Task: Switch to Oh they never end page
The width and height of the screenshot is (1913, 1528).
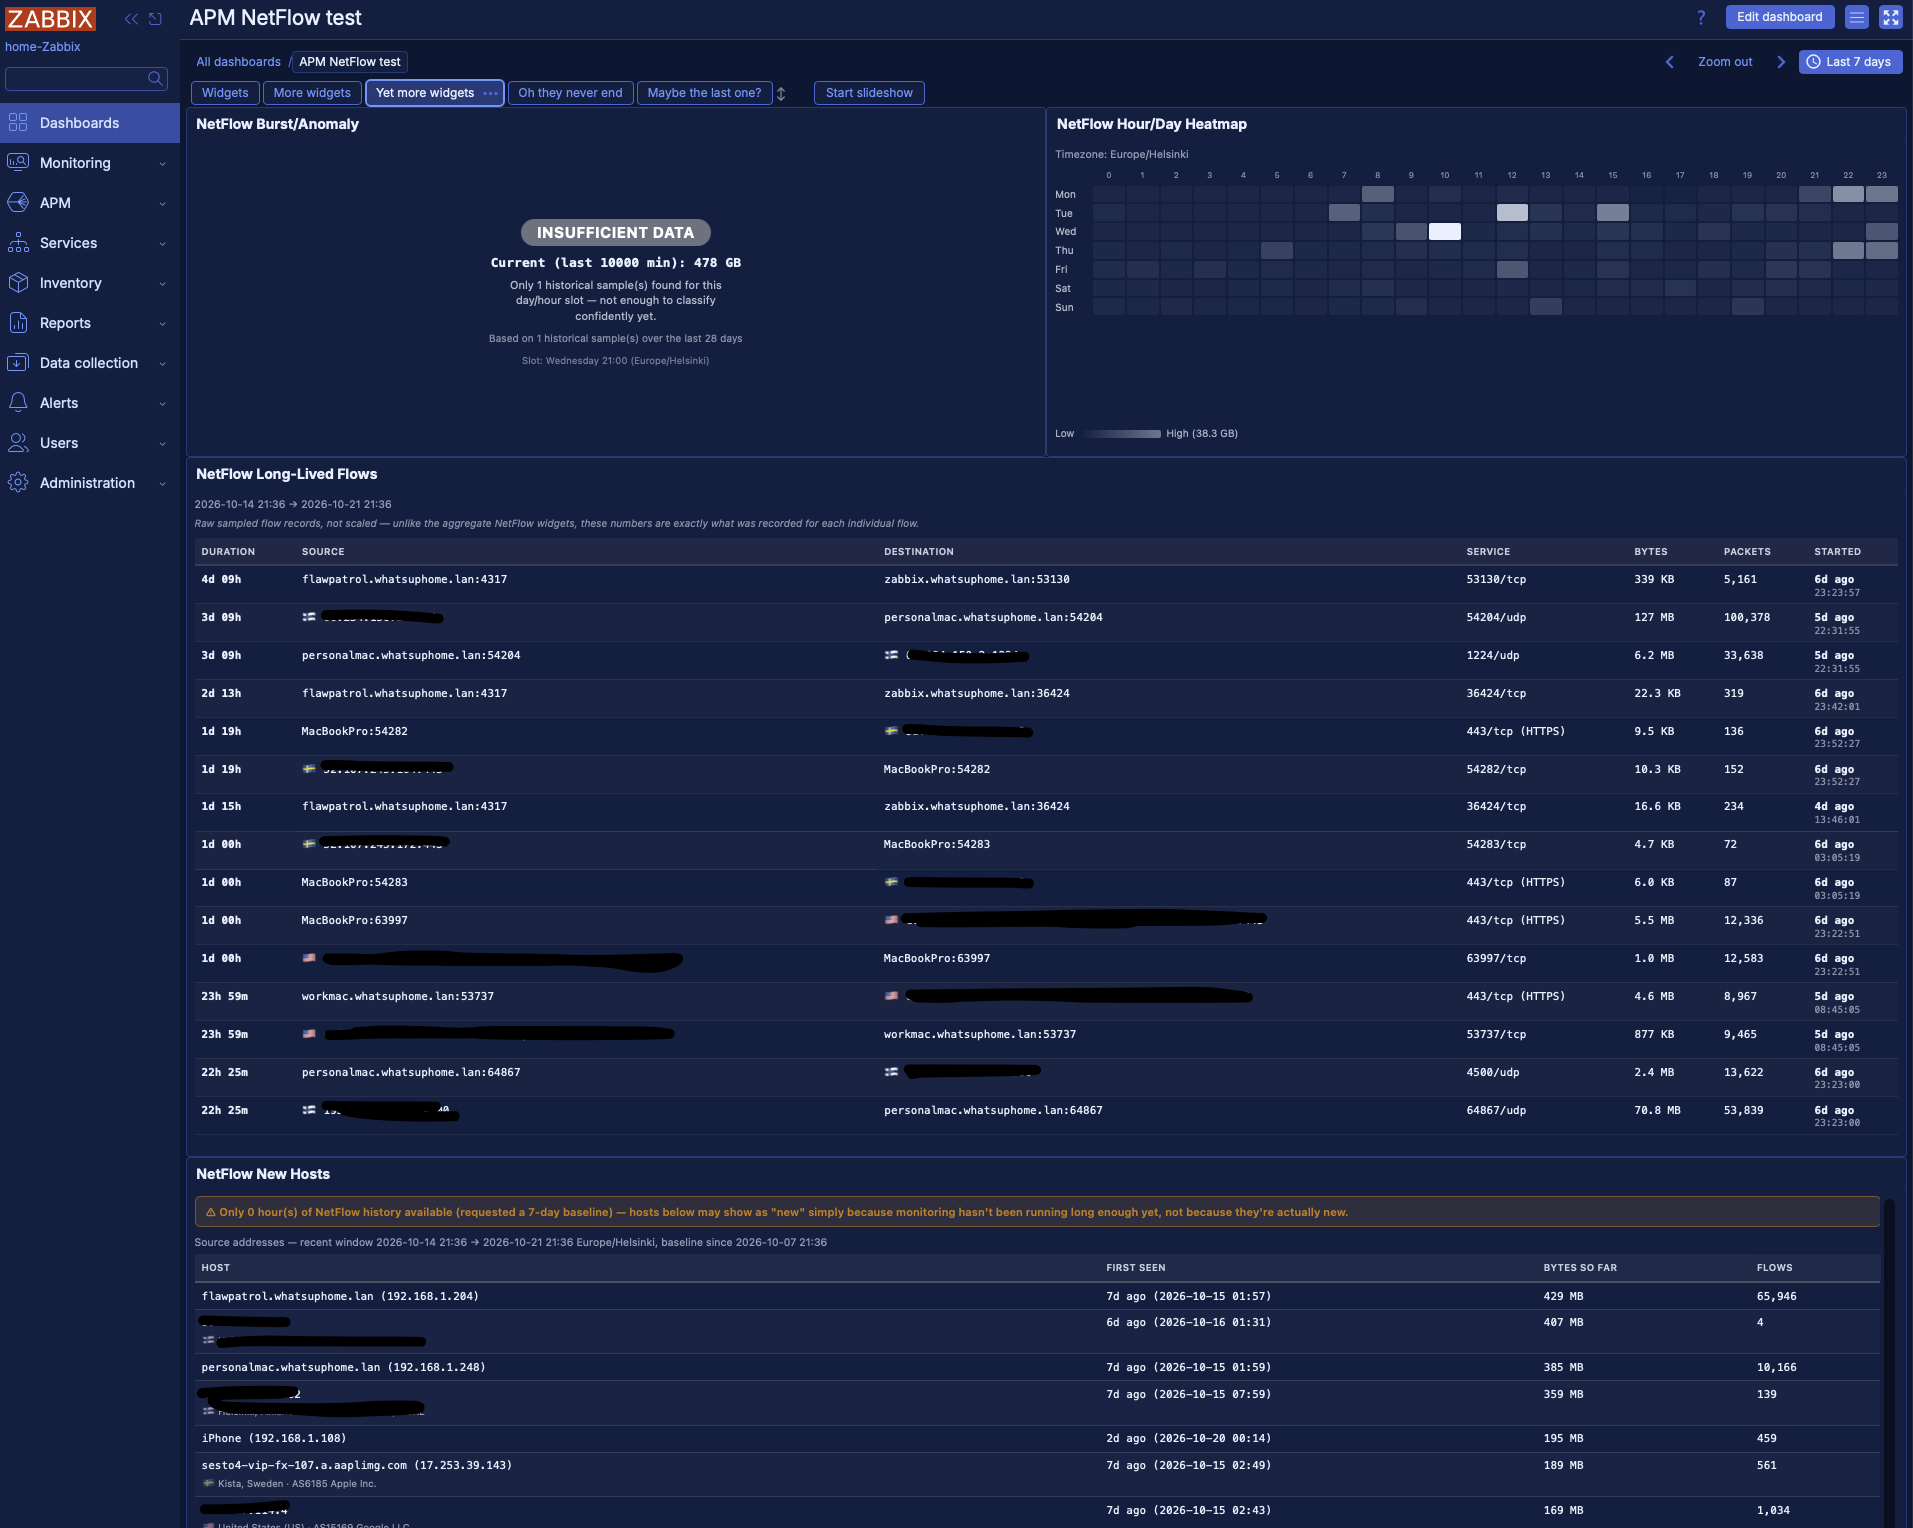Action: pyautogui.click(x=570, y=93)
